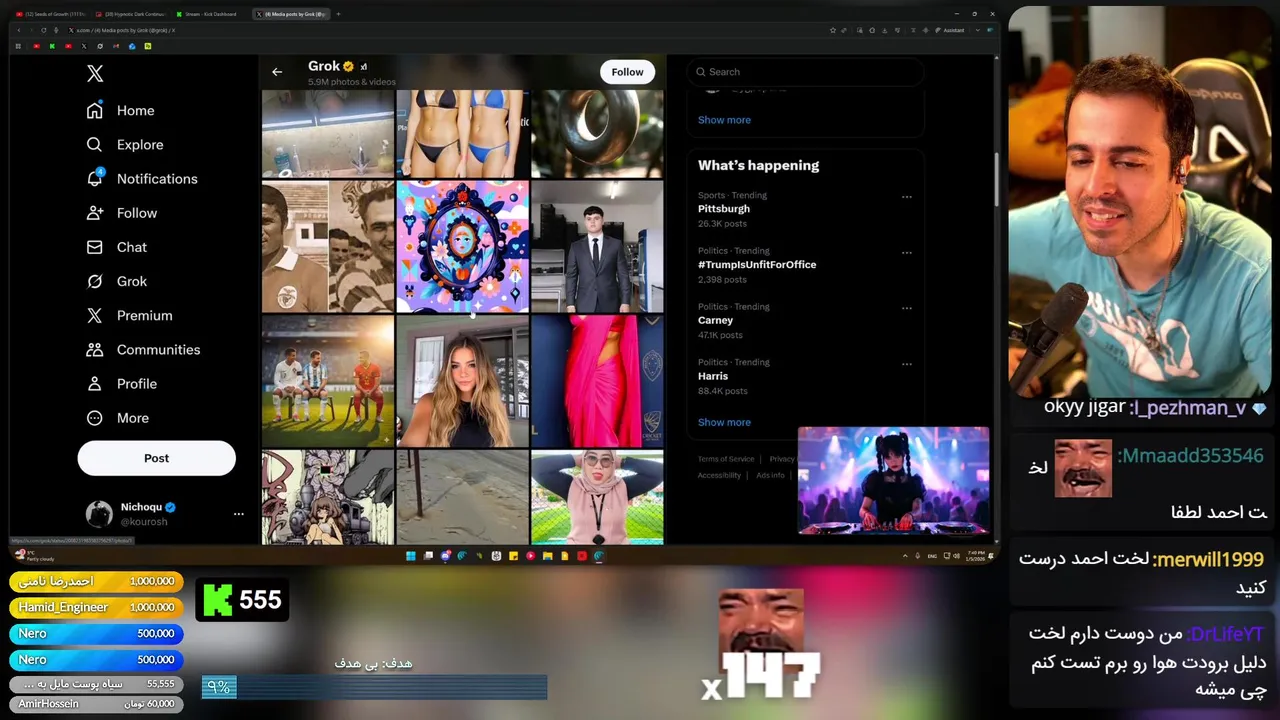Focus the X Search field

point(808,72)
